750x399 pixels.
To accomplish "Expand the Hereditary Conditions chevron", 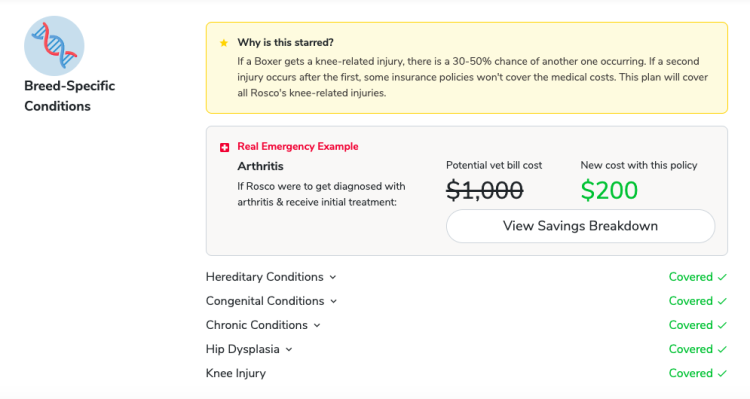I will click(333, 277).
